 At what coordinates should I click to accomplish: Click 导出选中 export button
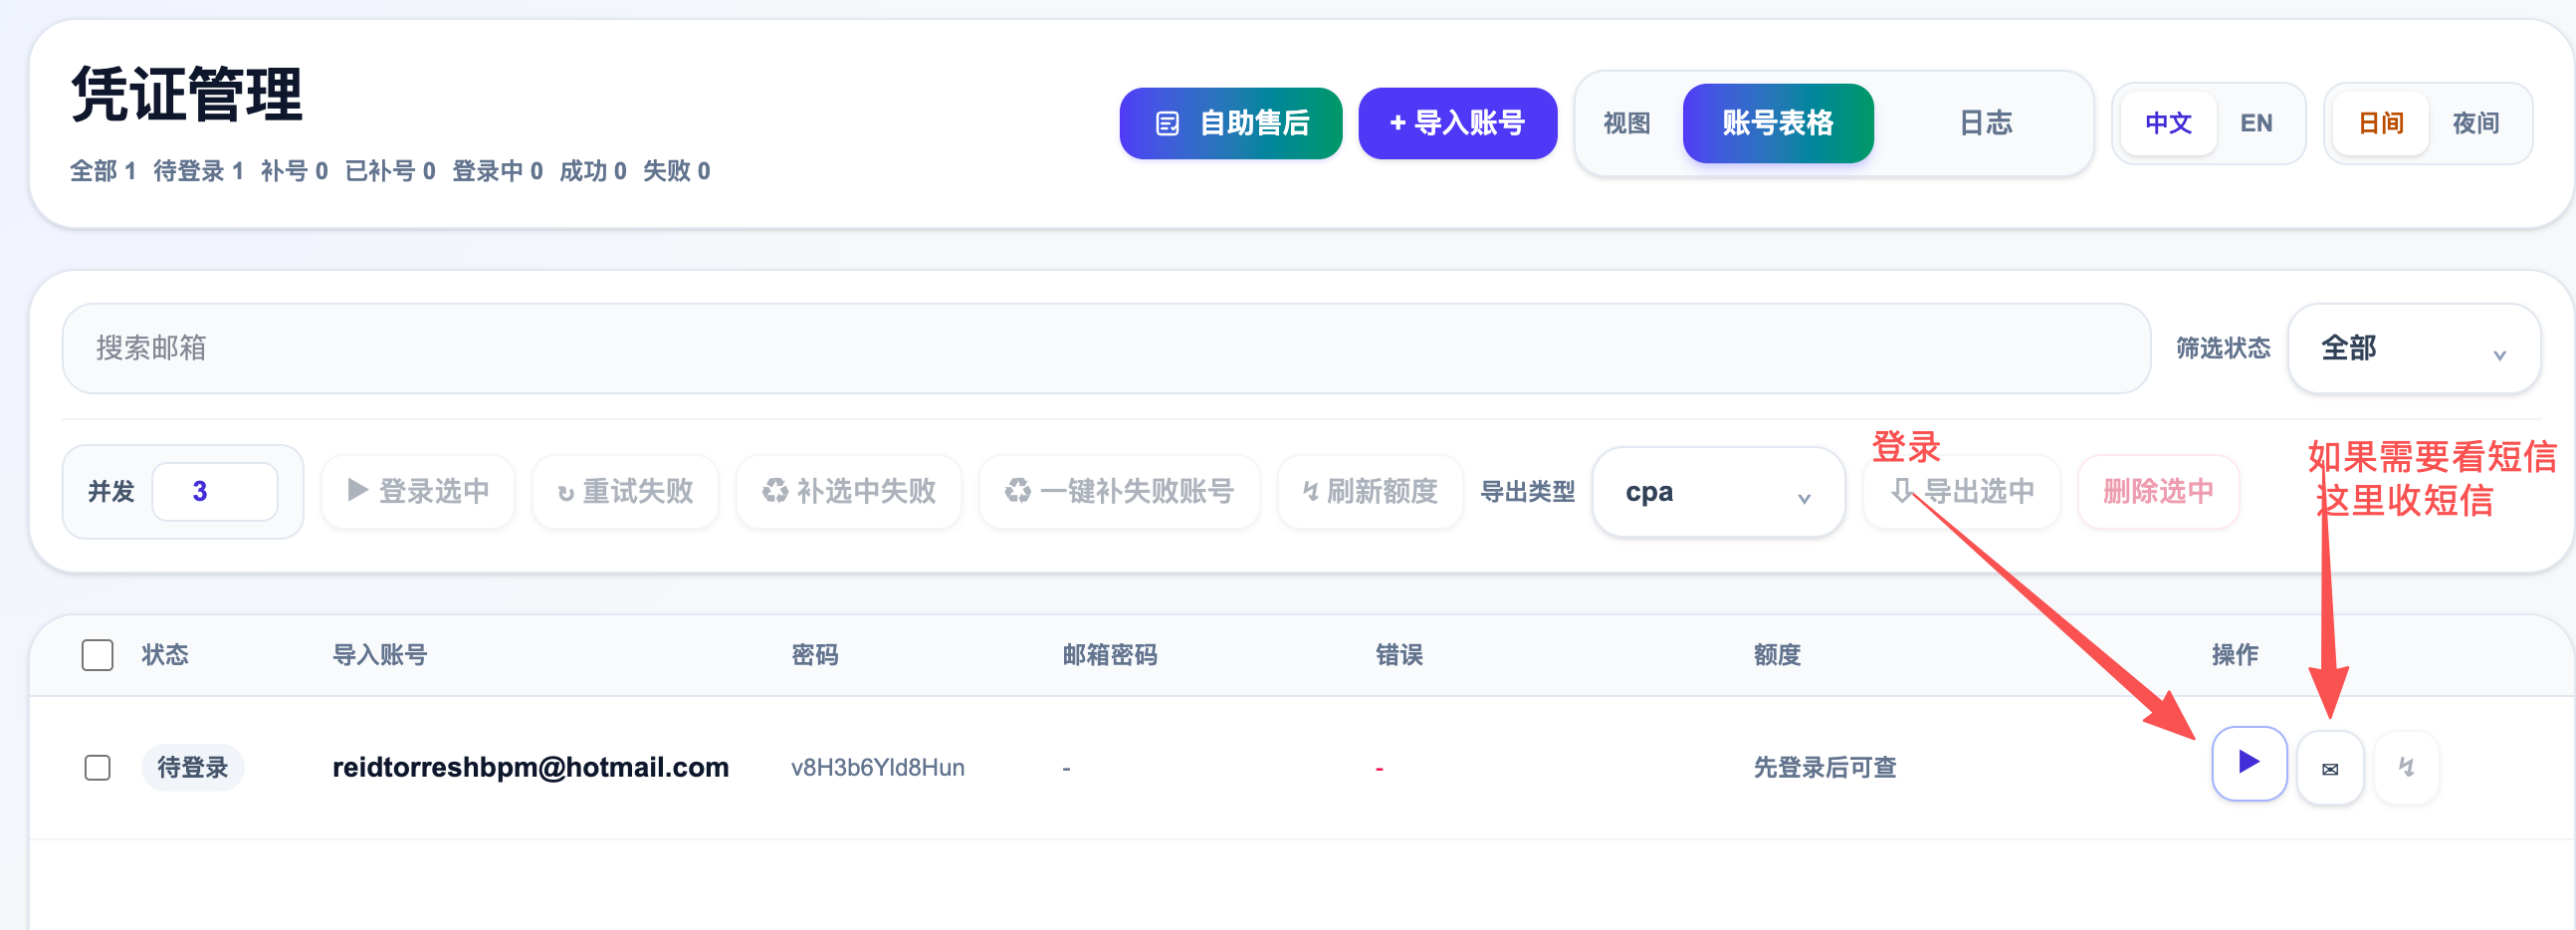click(1962, 491)
